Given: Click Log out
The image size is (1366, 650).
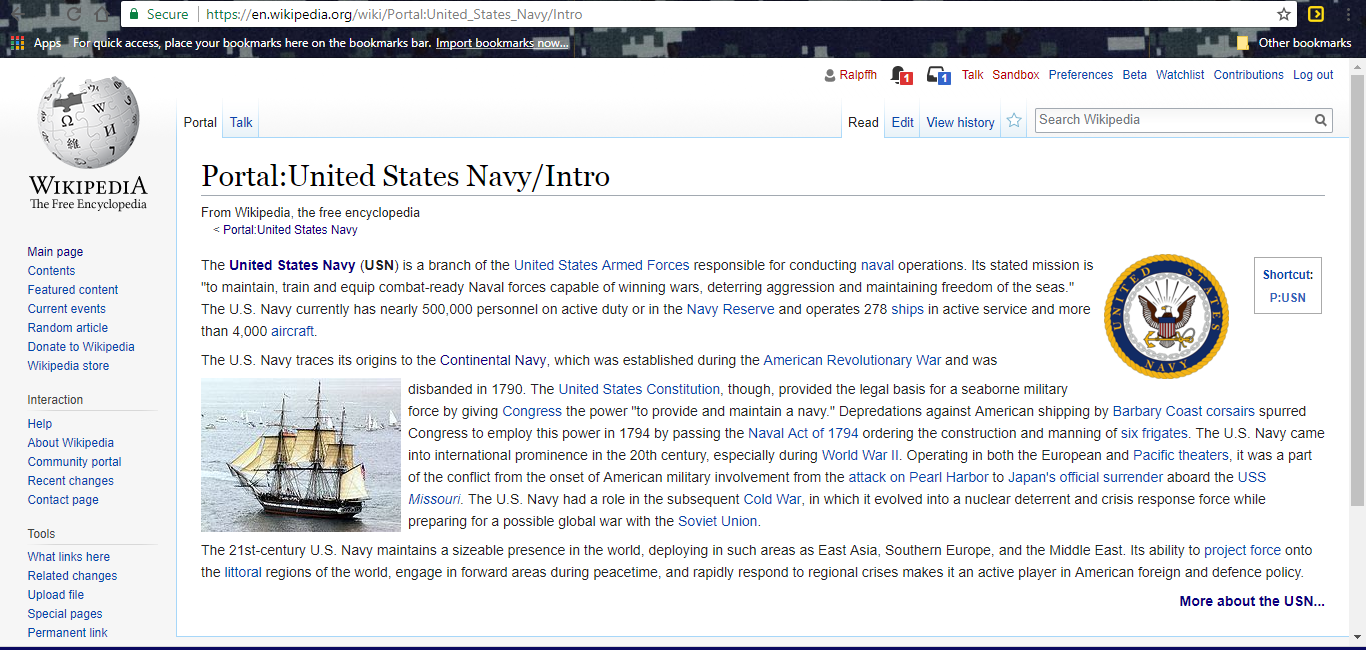Looking at the screenshot, I should pos(1313,75).
